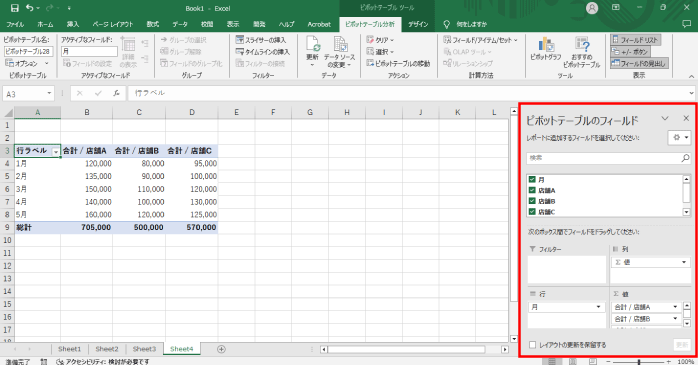Add a new sheet with plus icon
The width and height of the screenshot is (698, 365).
click(x=221, y=349)
